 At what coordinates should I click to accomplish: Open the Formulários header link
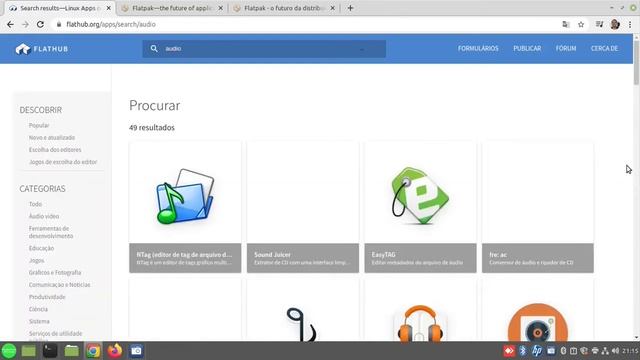pyautogui.click(x=478, y=49)
